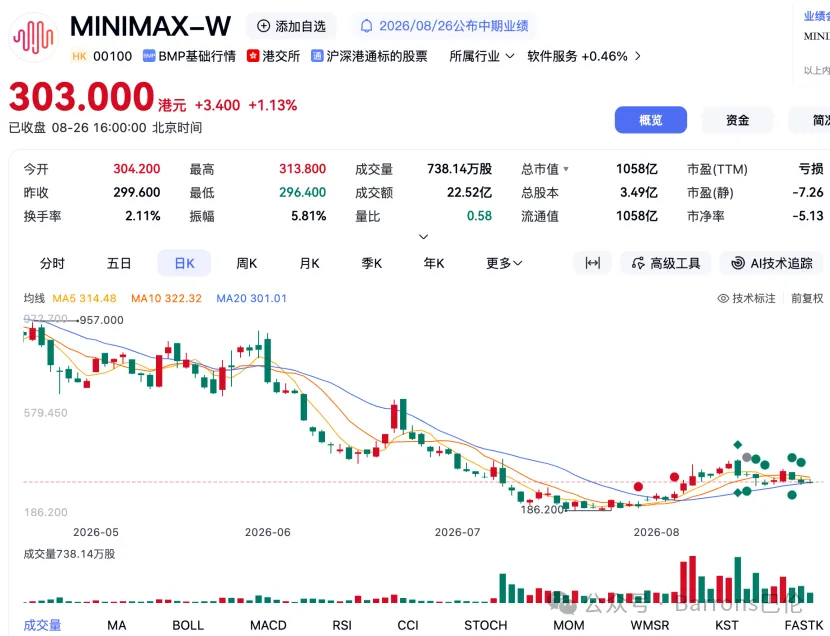Switch to the 资金 tab
Screen dimensions: 830x636
[737, 120]
